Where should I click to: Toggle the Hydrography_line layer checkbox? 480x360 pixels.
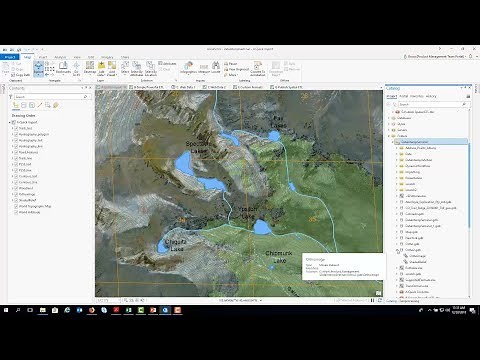coord(16,146)
